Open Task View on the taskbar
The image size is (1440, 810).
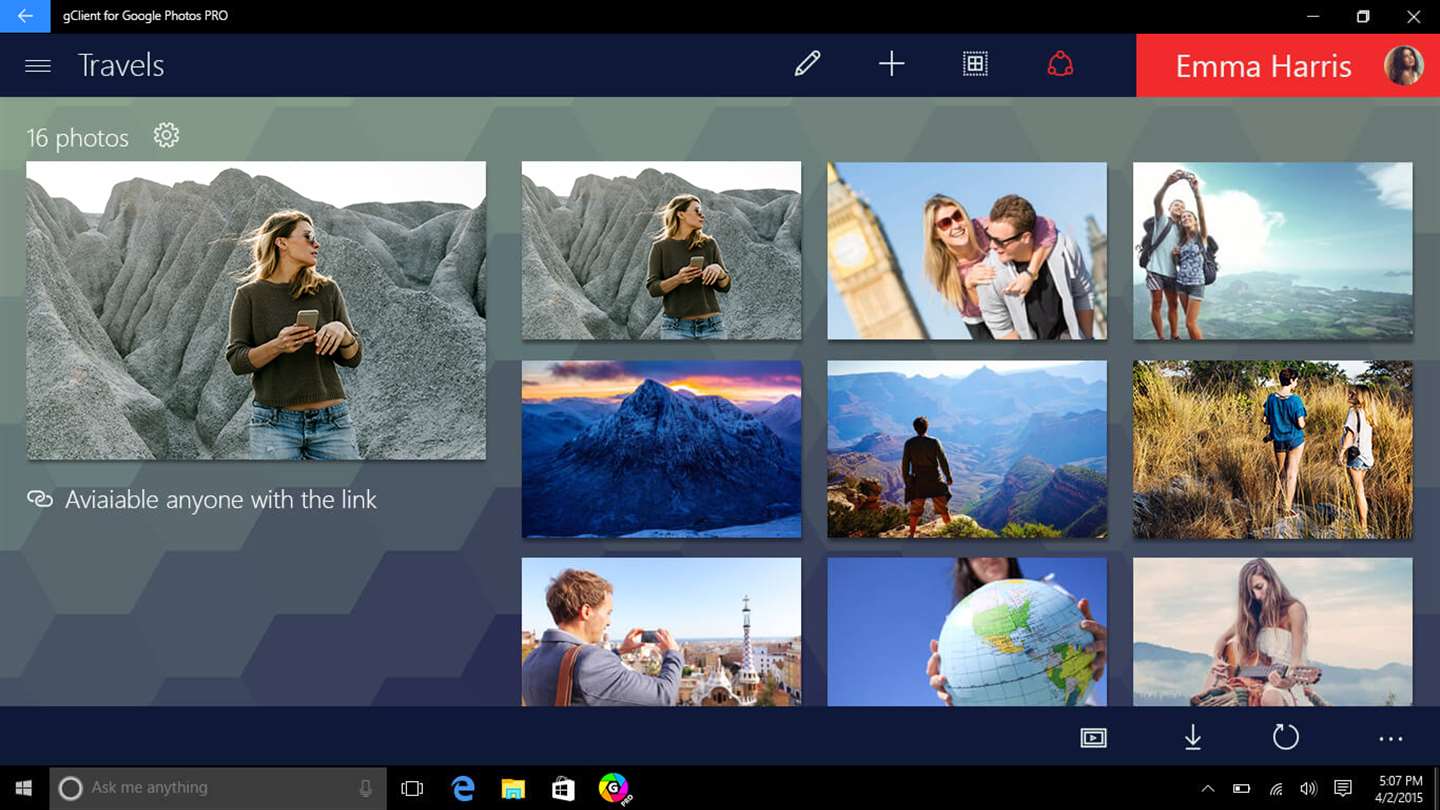412,788
